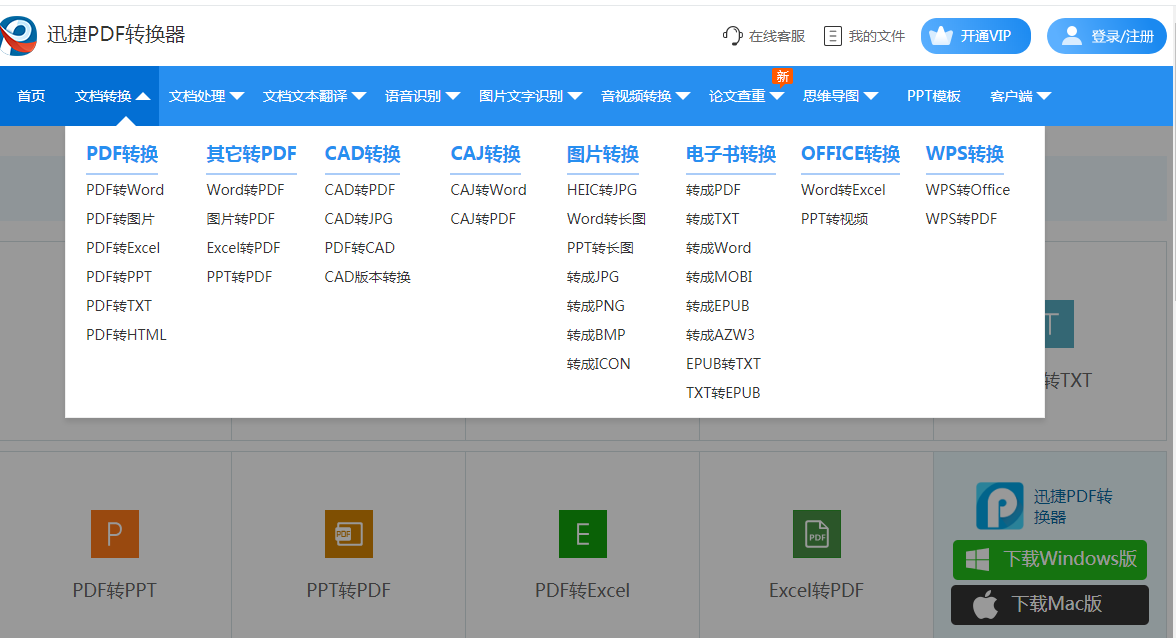The image size is (1176, 638).
Task: Select the WPS转Office link
Action: (x=967, y=189)
